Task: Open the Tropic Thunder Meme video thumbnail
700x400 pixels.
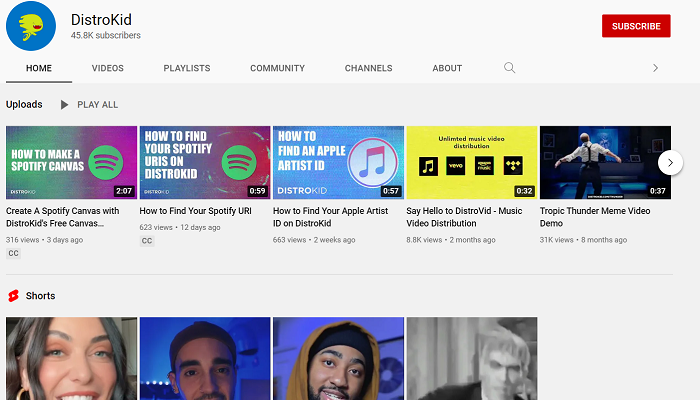Action: pos(605,162)
